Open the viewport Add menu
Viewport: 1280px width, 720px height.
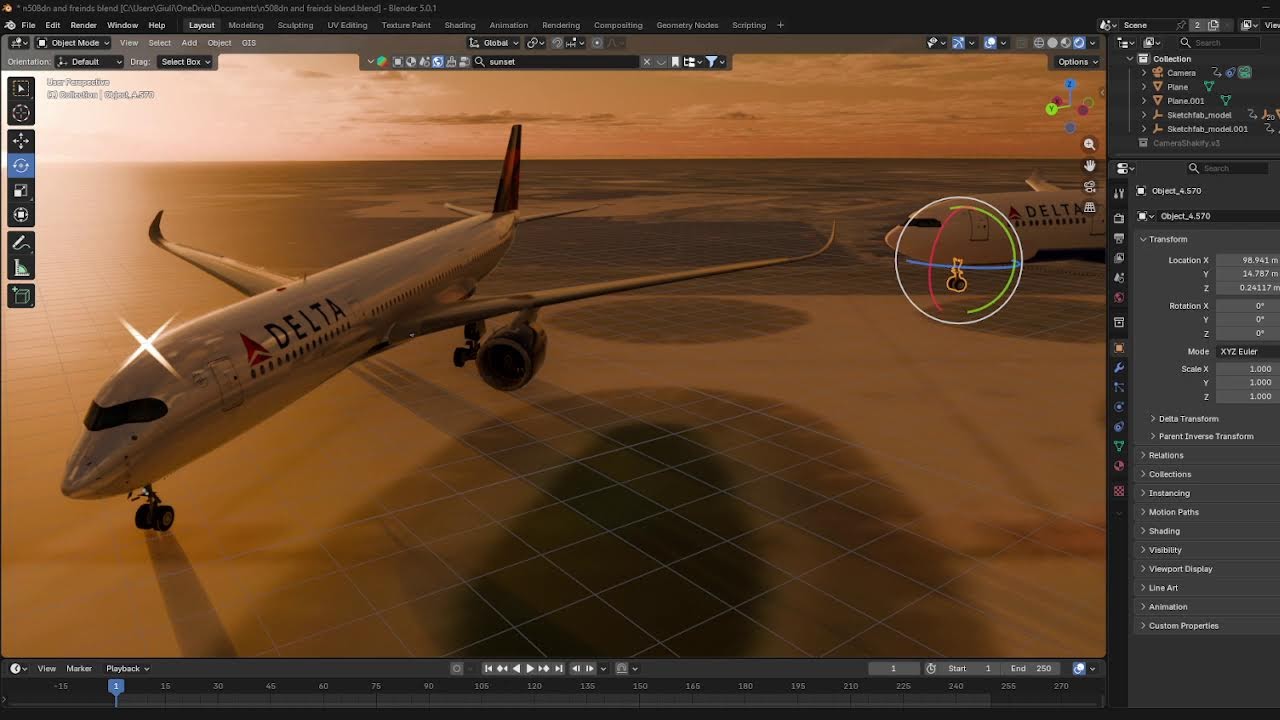pos(189,43)
